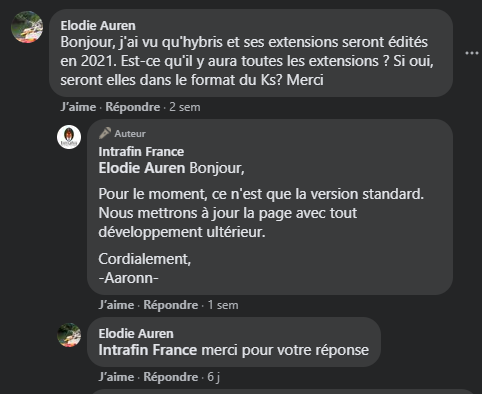Open Elodie Auren's avatar on the first comment
Screen dimensions: 482x394
27,27
